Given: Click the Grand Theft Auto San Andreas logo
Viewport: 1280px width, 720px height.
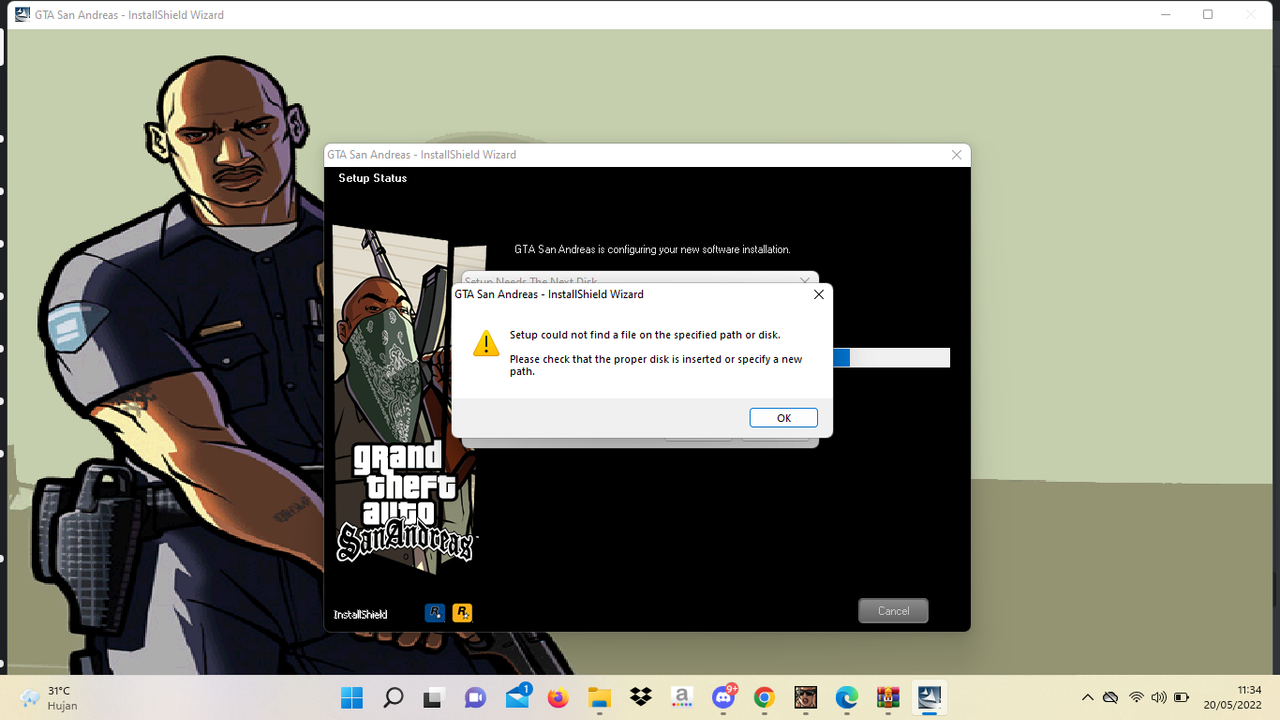Looking at the screenshot, I should click(406, 501).
